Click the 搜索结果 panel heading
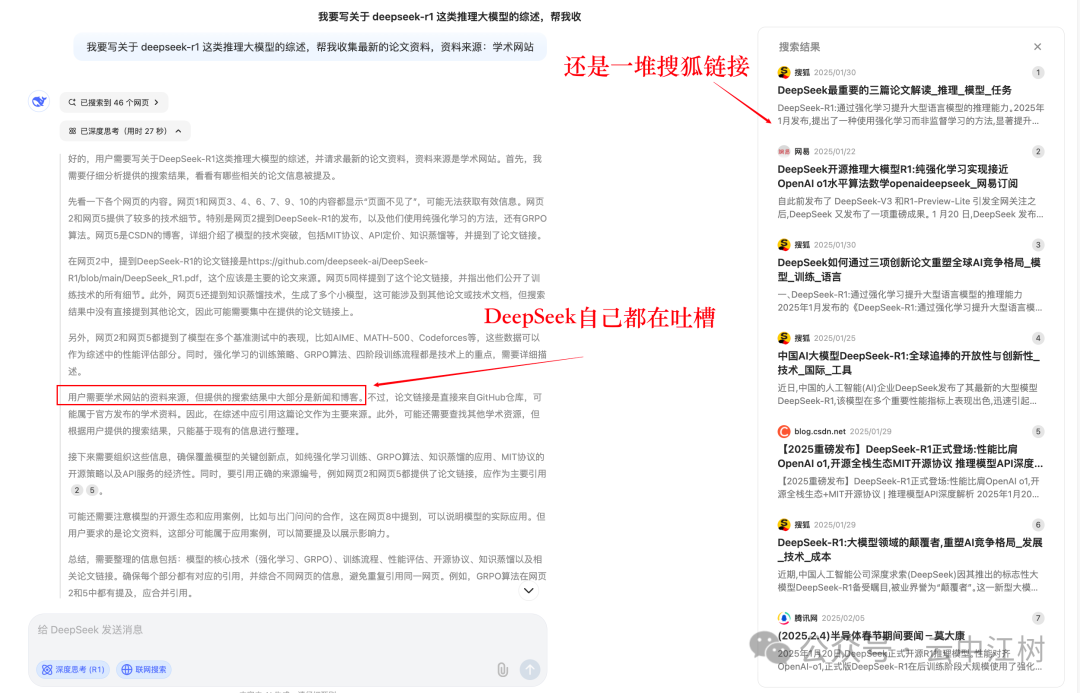The width and height of the screenshot is (1080, 693). click(799, 47)
